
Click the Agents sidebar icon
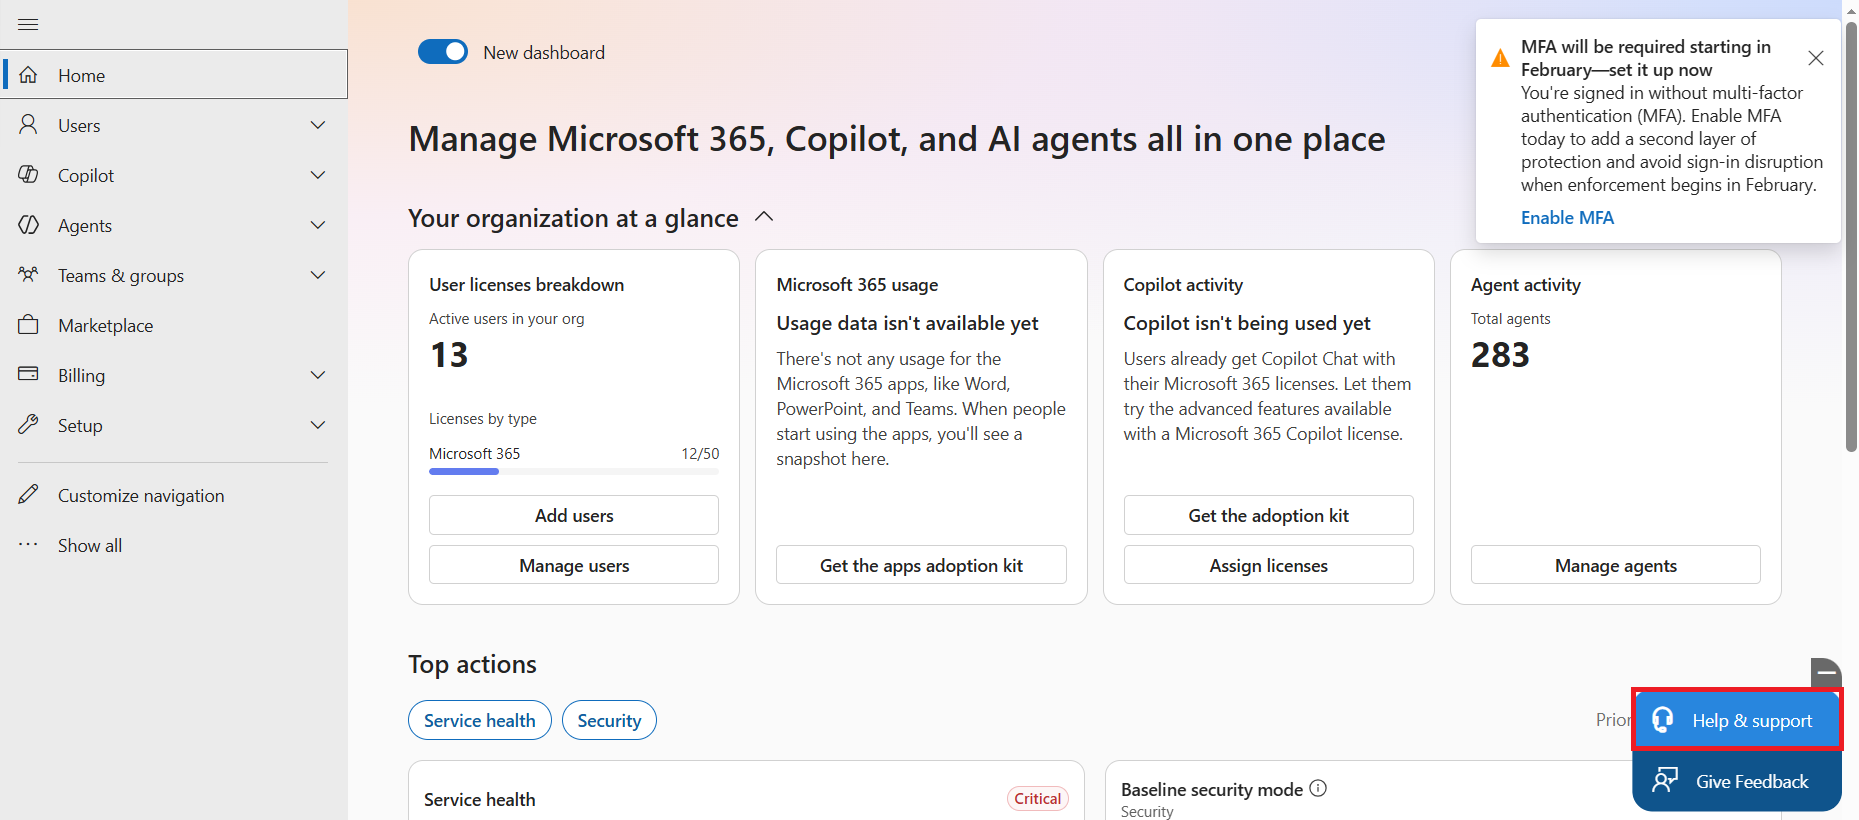(x=28, y=225)
